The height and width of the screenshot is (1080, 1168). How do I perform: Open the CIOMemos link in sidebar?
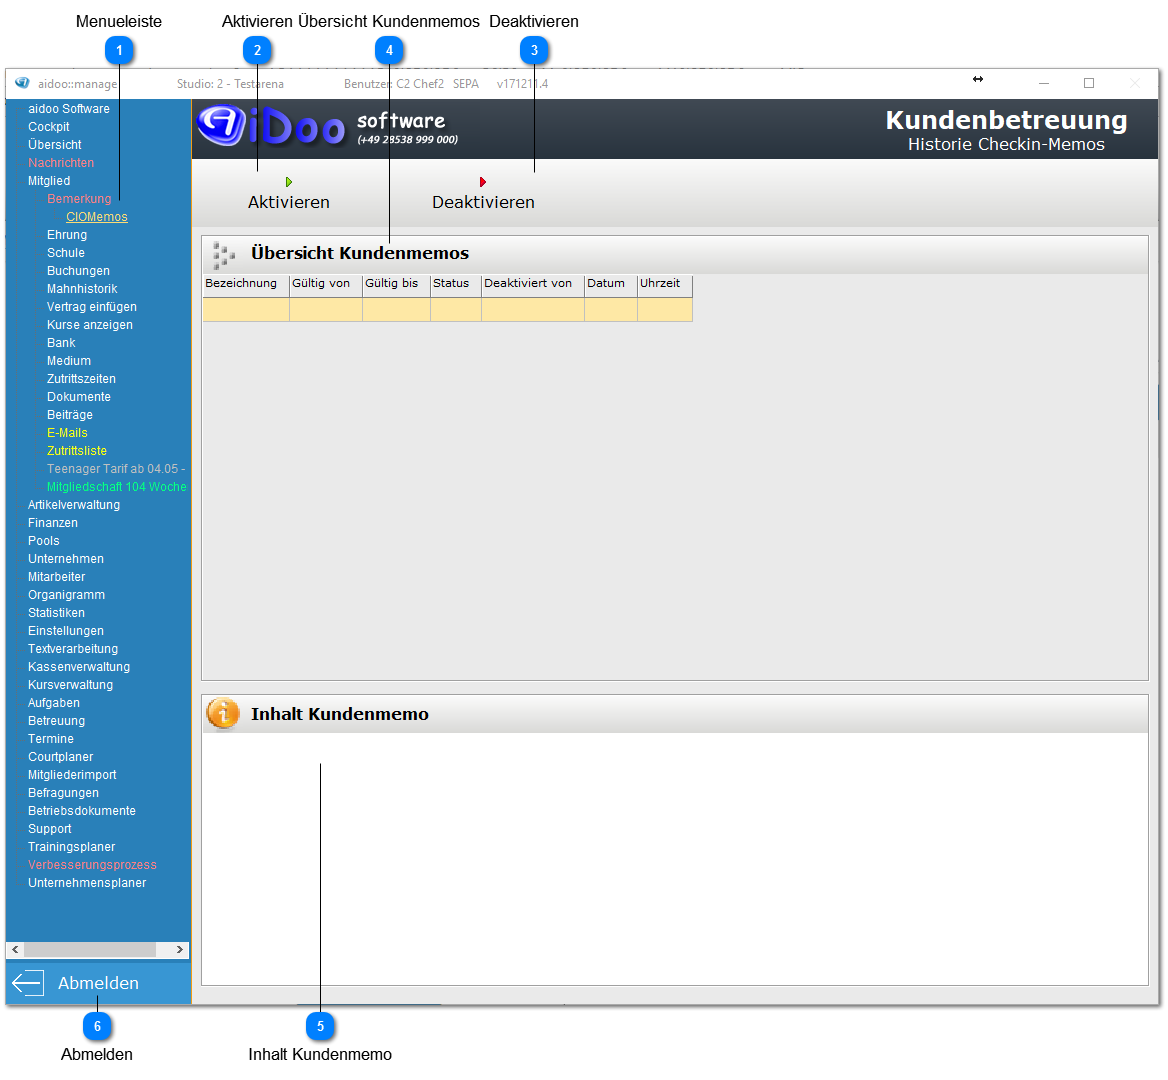(x=97, y=217)
